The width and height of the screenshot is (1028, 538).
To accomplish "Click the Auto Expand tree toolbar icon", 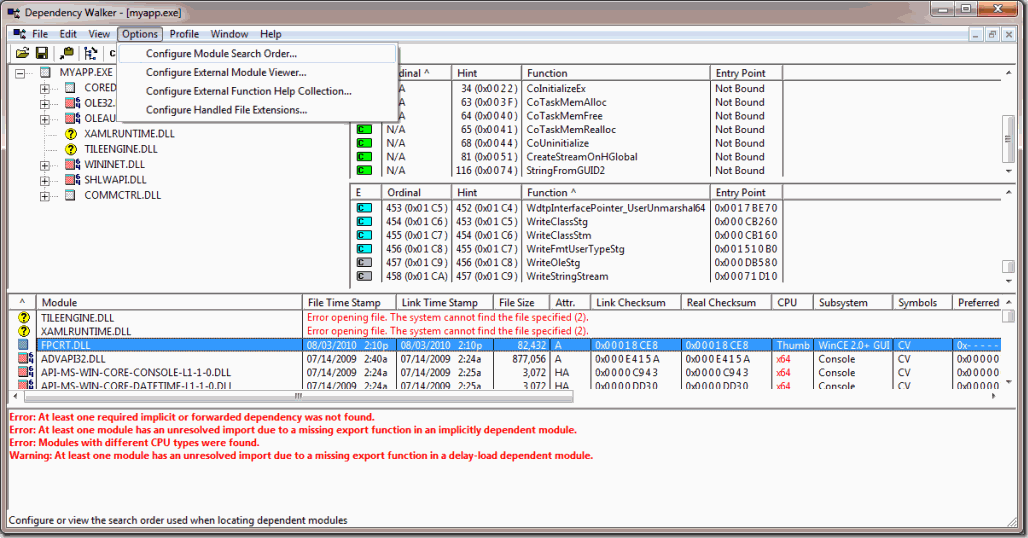I will pyautogui.click(x=90, y=53).
